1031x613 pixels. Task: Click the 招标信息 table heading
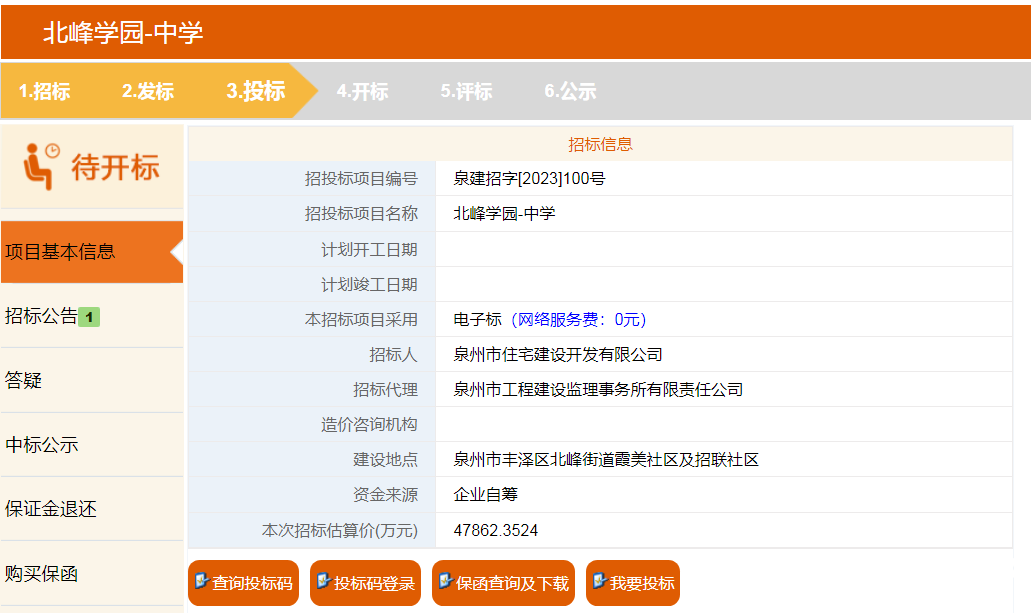point(600,145)
